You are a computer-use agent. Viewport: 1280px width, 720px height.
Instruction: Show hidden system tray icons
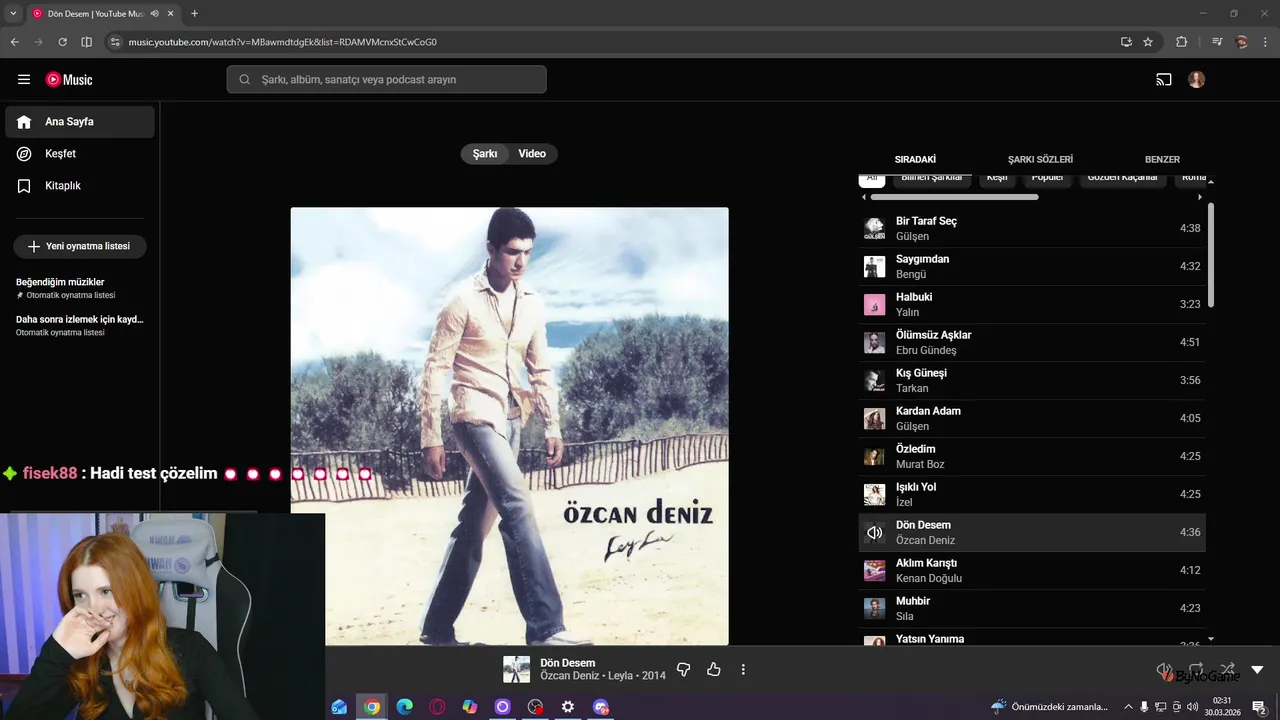[x=1128, y=707]
